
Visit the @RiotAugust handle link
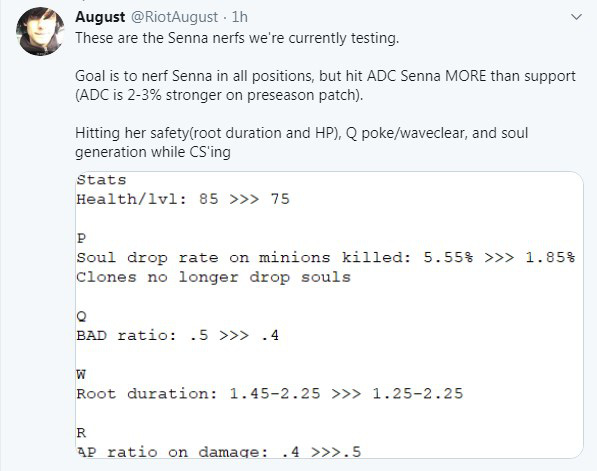174,17
